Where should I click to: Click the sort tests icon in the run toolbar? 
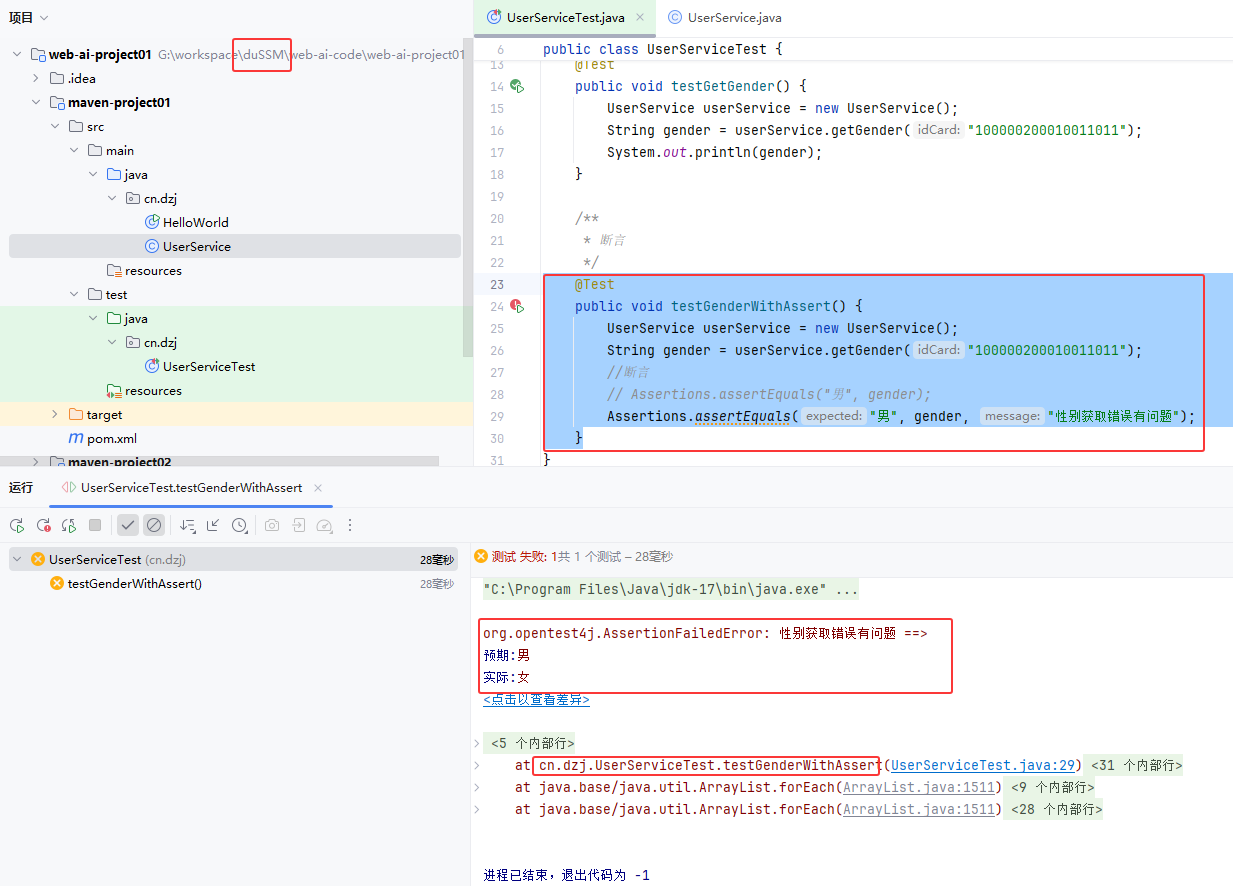(x=187, y=525)
